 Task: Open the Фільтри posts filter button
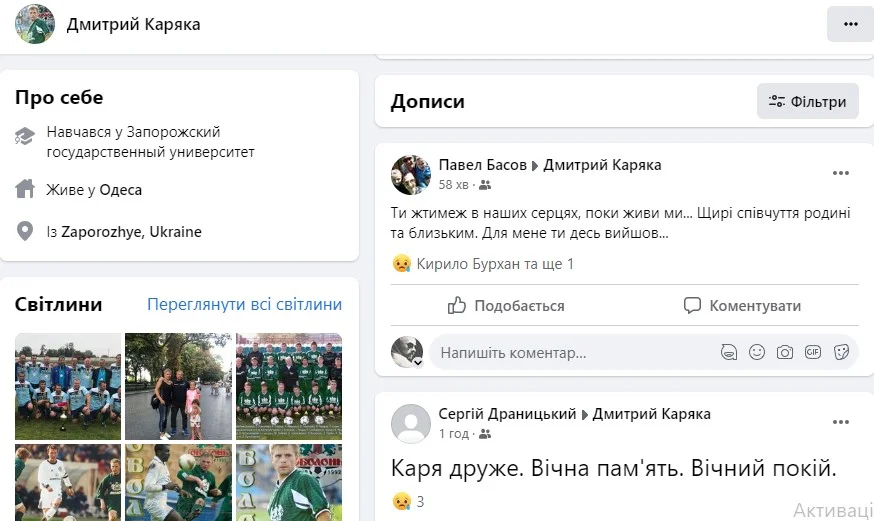808,102
